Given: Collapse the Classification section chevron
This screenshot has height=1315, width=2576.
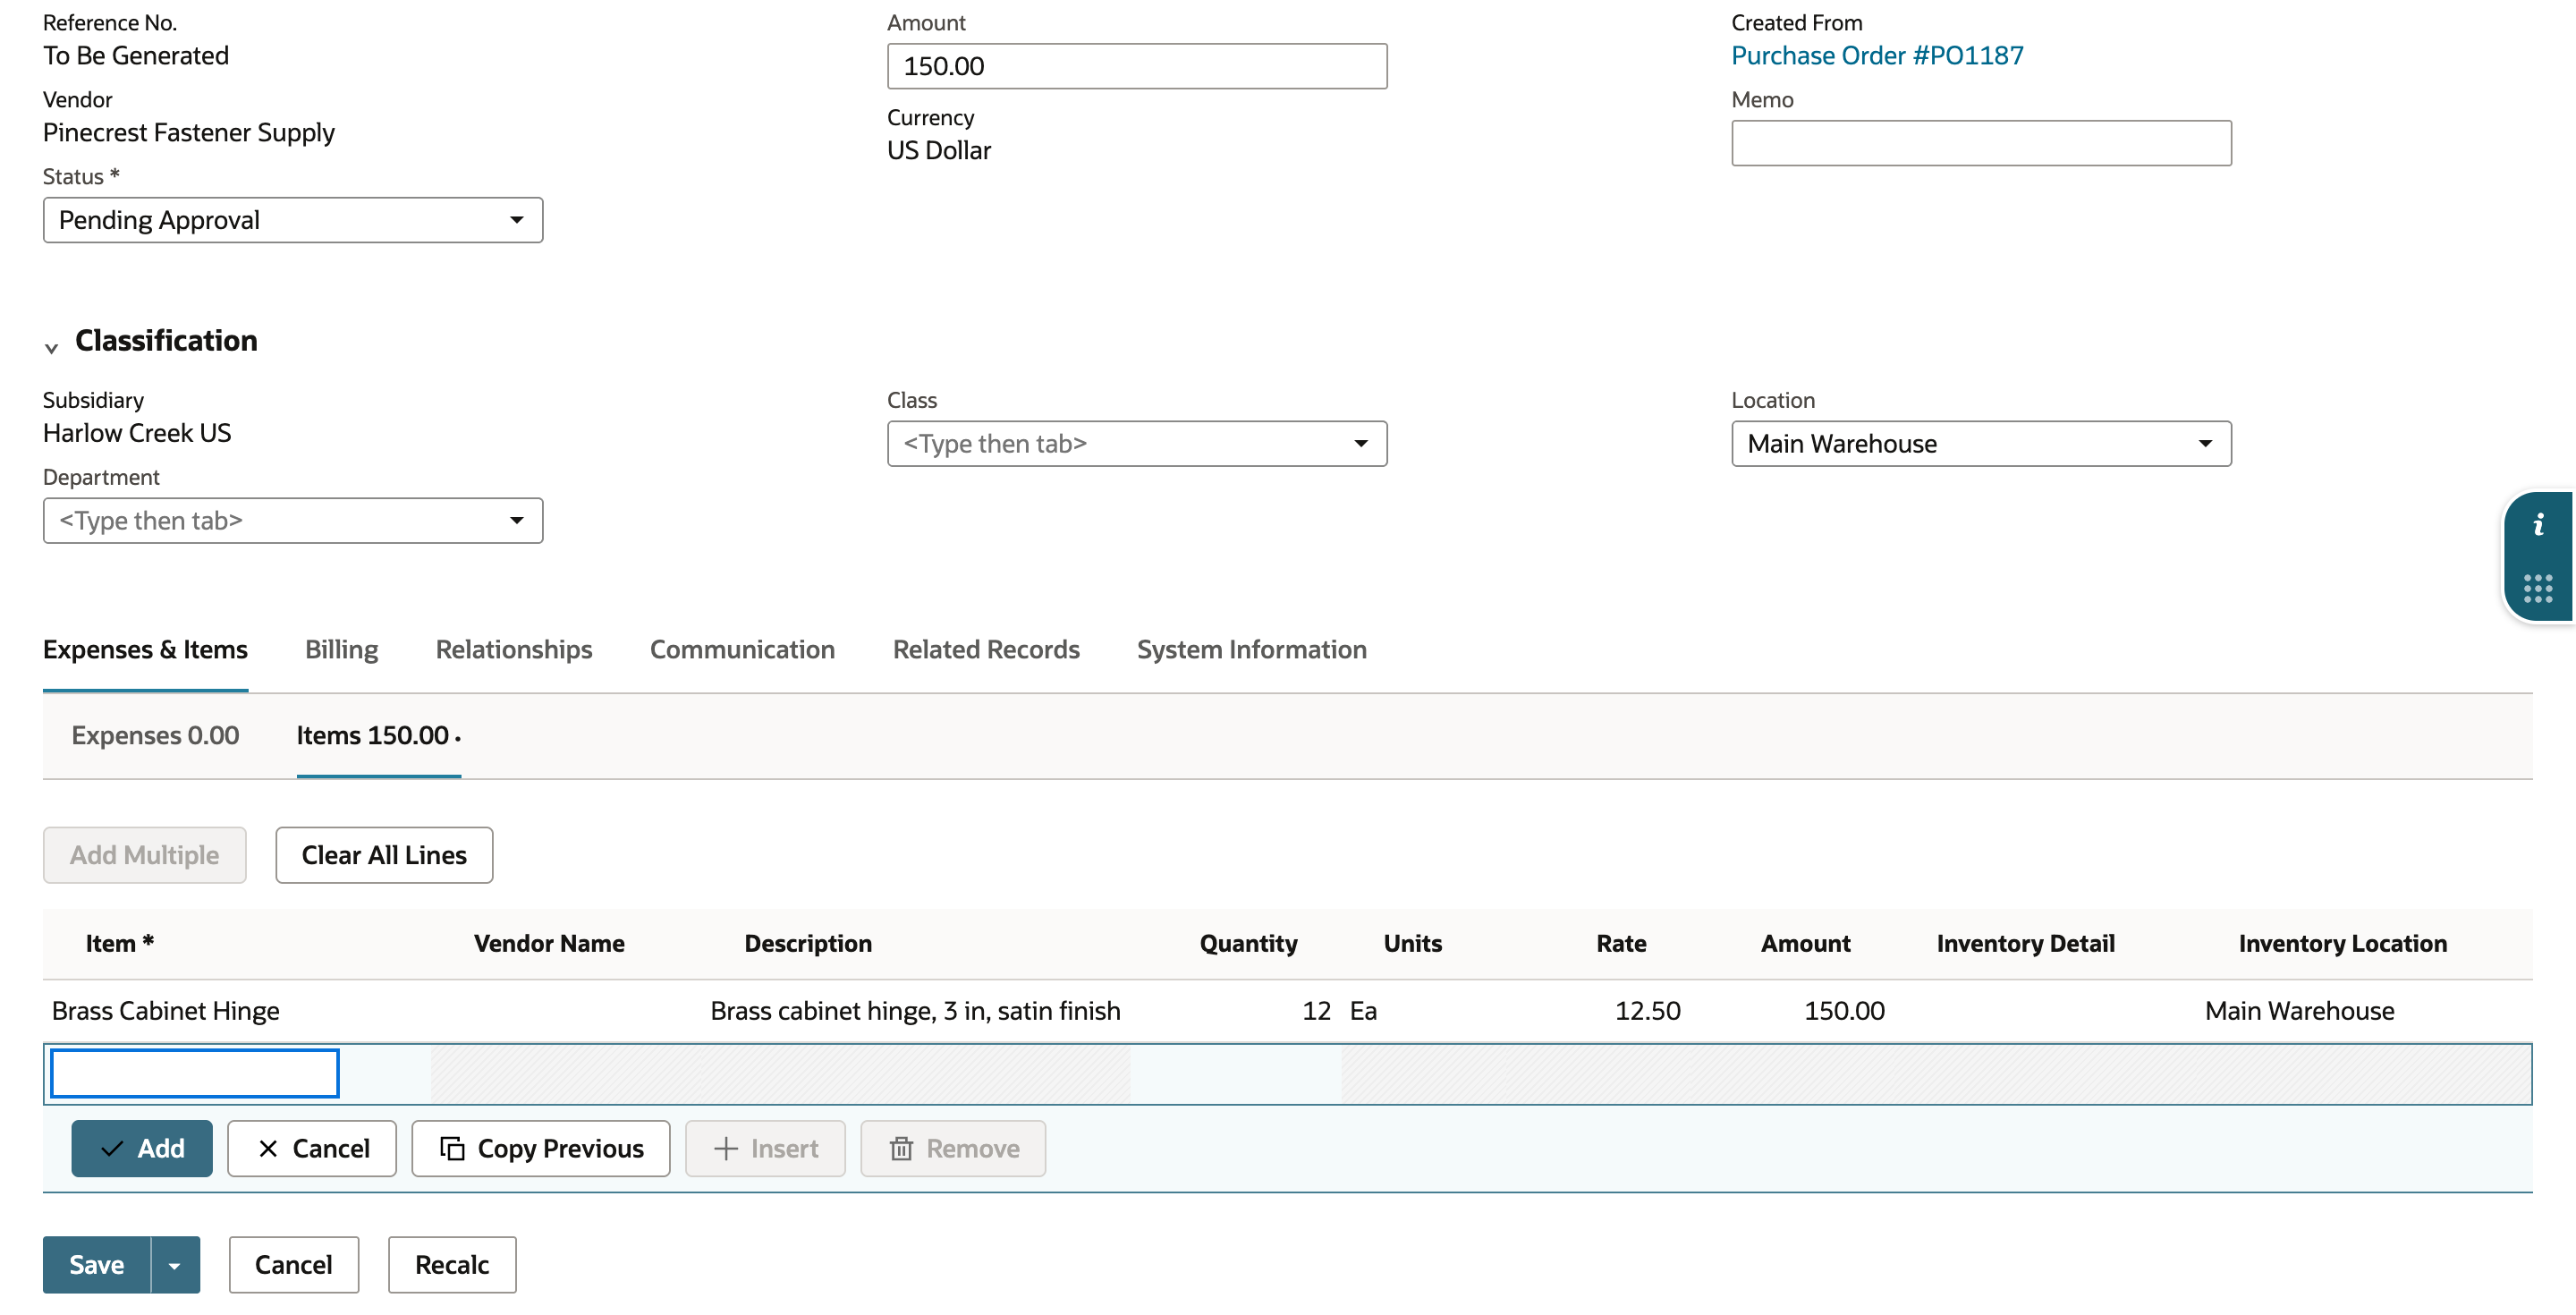Looking at the screenshot, I should coord(51,348).
